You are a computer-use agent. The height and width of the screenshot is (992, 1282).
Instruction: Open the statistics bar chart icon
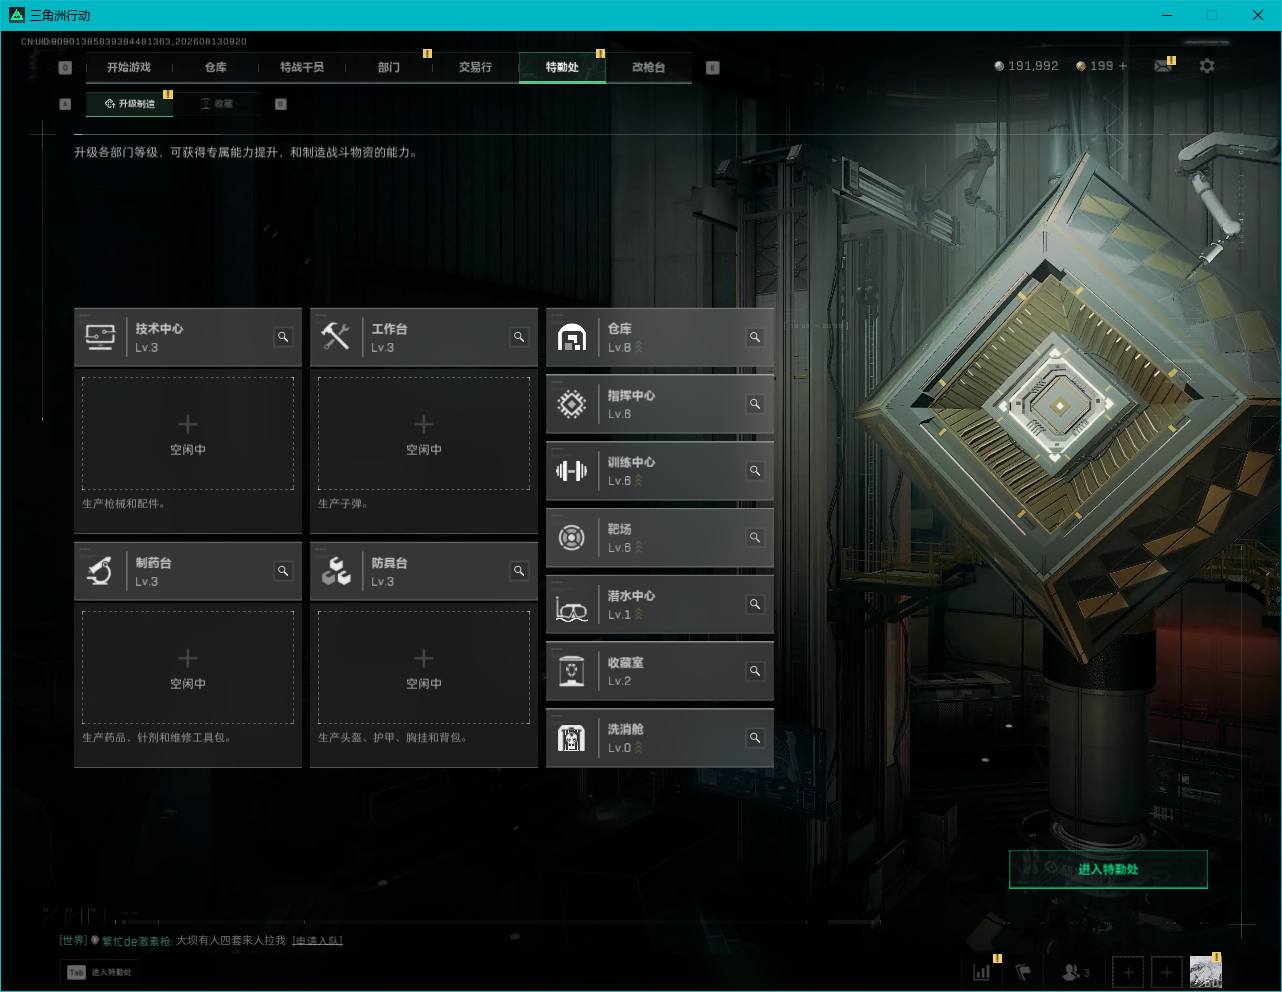pyautogui.click(x=982, y=971)
